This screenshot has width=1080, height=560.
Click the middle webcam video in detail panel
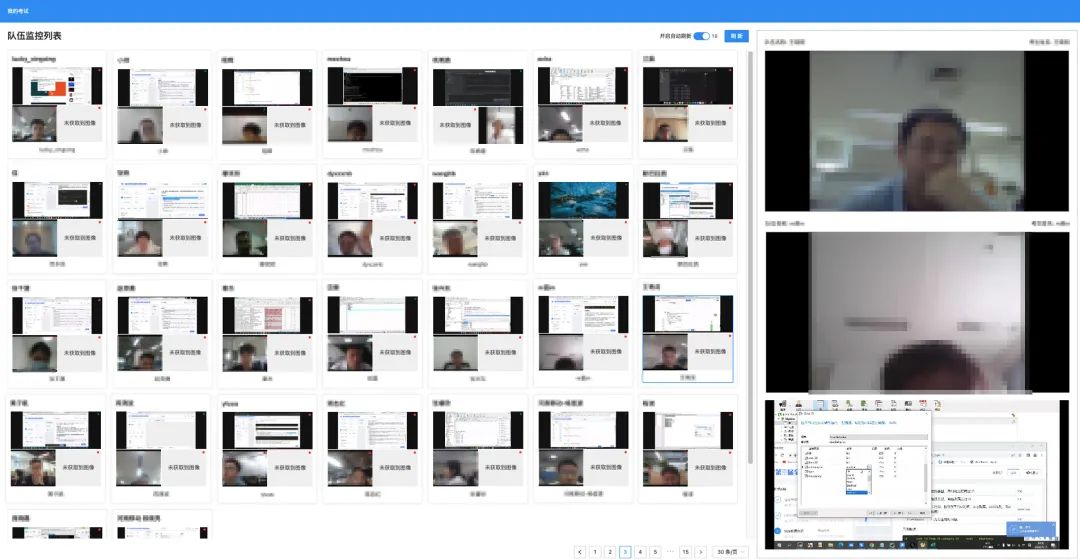click(917, 312)
